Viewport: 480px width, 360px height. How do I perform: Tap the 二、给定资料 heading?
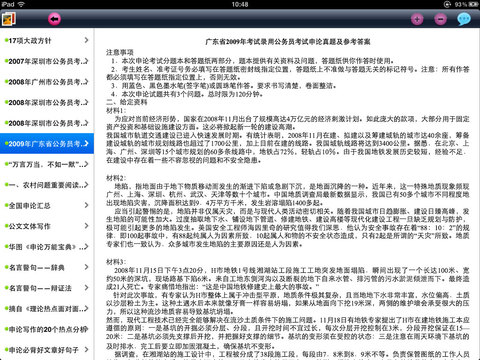(x=126, y=102)
